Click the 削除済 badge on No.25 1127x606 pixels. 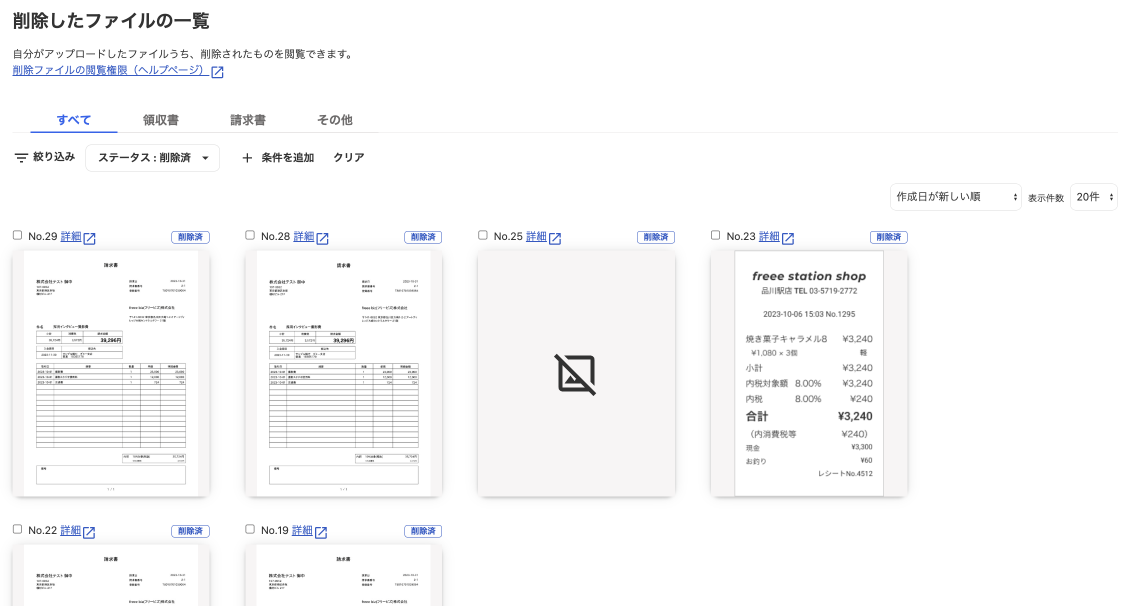tap(656, 237)
